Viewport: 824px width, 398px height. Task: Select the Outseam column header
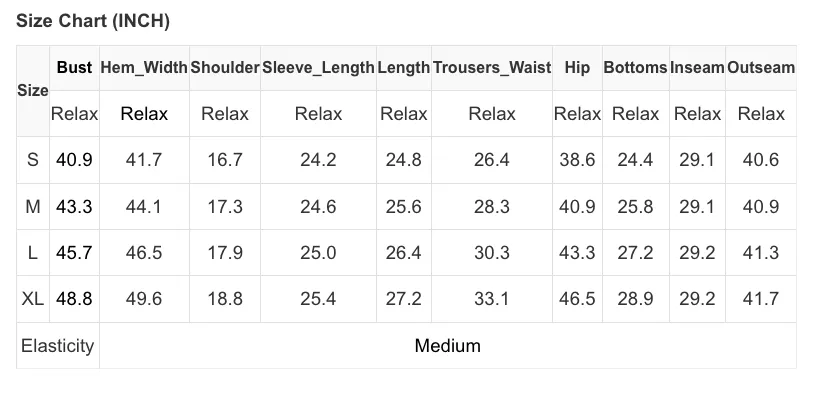761,67
